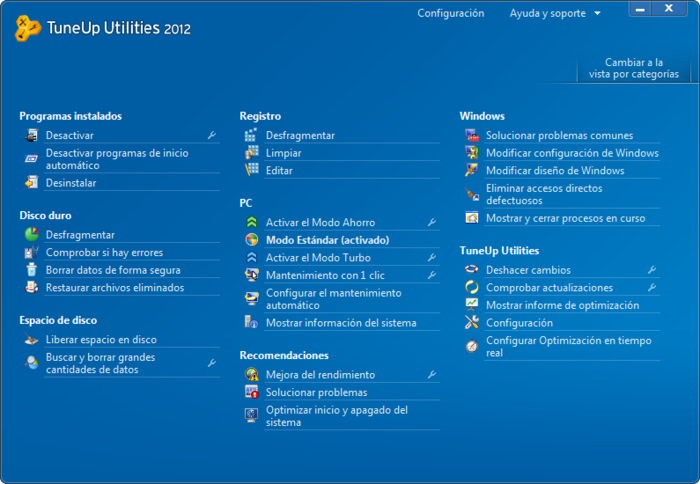Open Mostrar y cerrar procesos en curso
Image resolution: width=700 pixels, height=484 pixels.
pyautogui.click(x=566, y=218)
